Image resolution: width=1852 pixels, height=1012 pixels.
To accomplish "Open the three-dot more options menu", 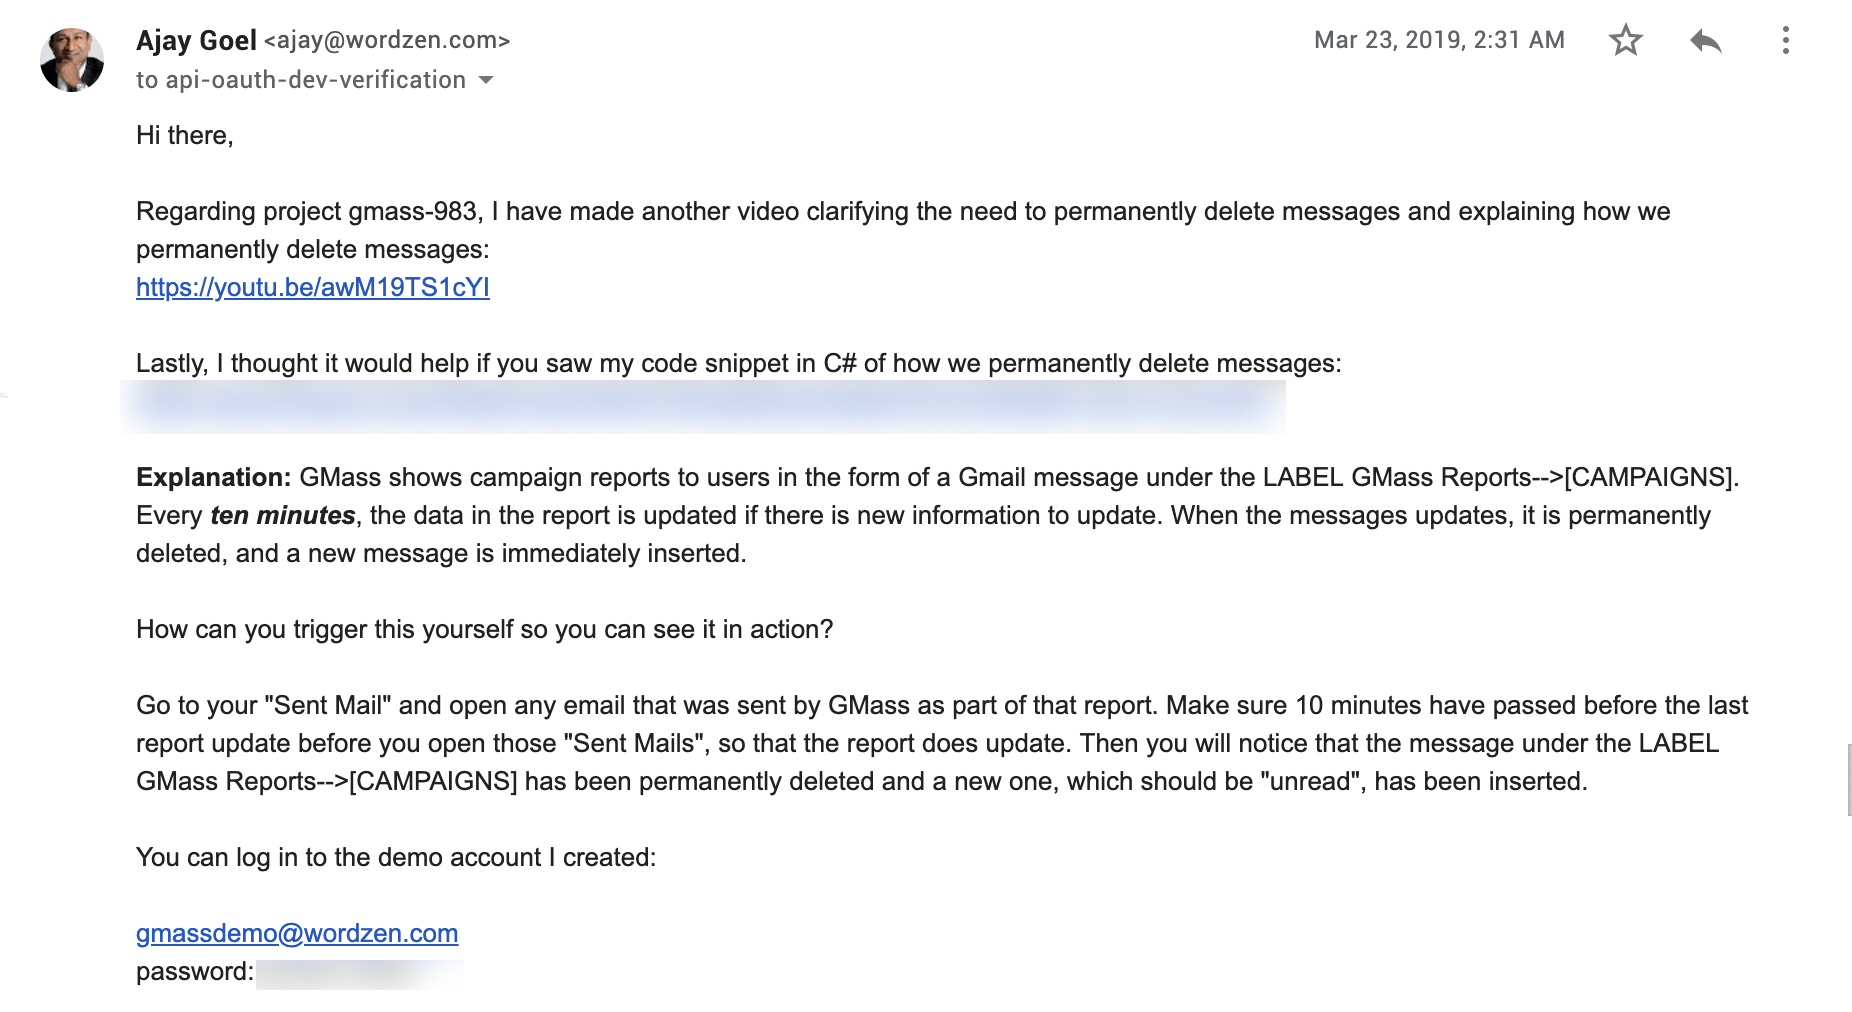I will click(x=1785, y=40).
